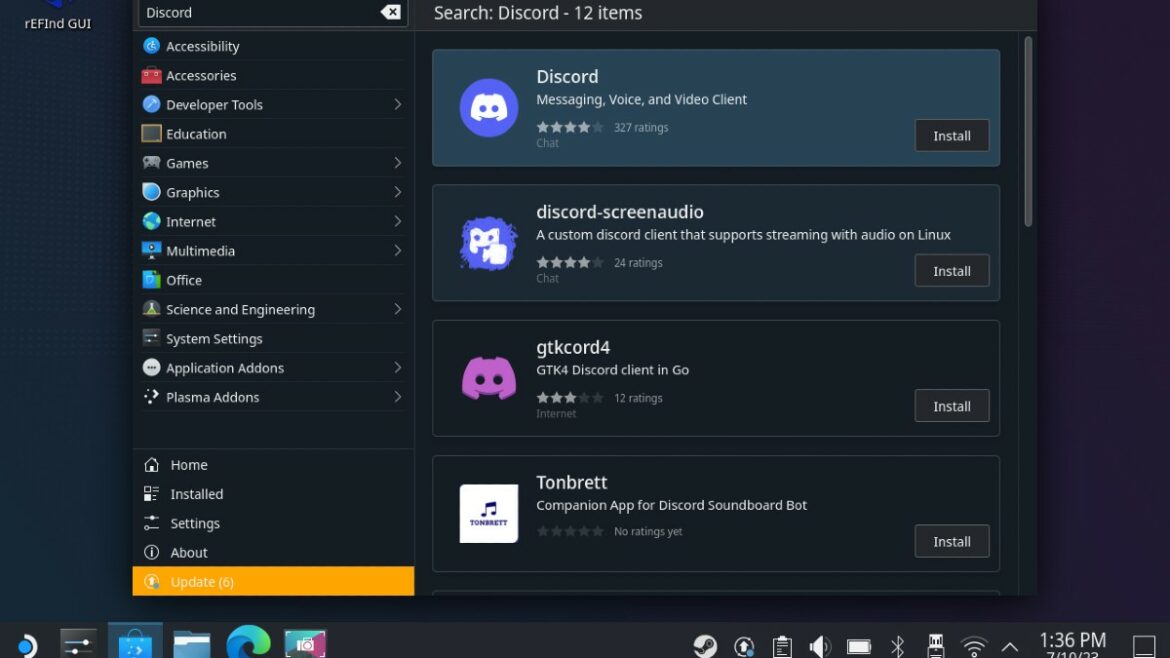Open Update (6) page

coord(273,581)
